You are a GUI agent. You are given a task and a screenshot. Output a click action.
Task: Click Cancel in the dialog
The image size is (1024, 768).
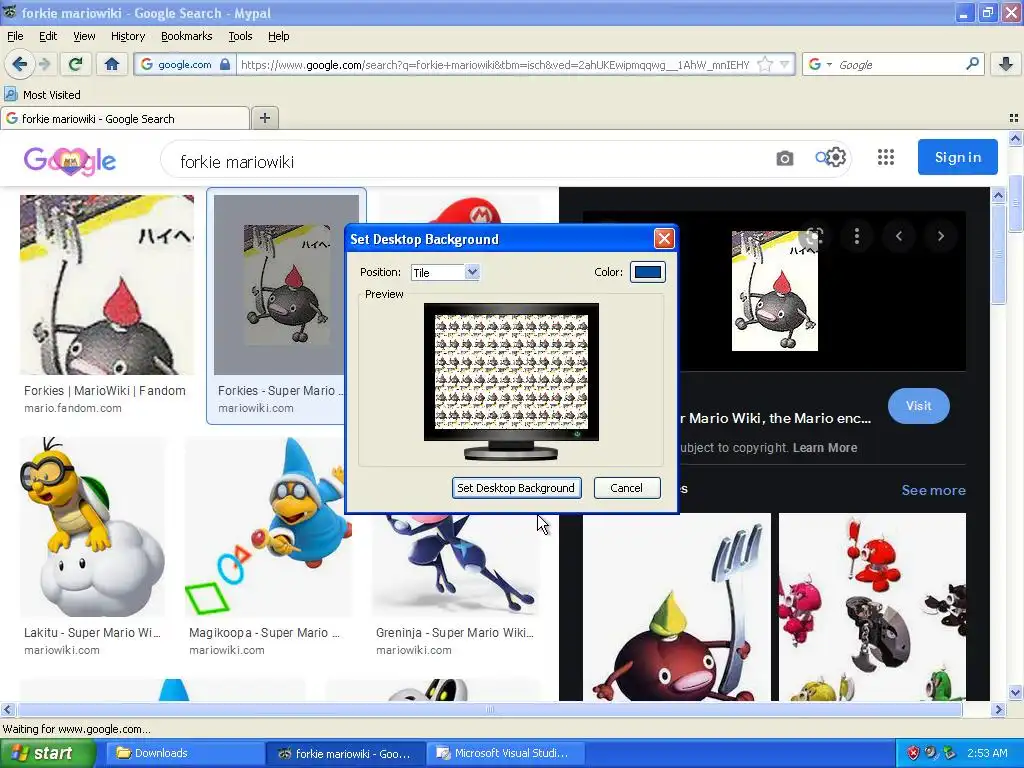coord(626,488)
